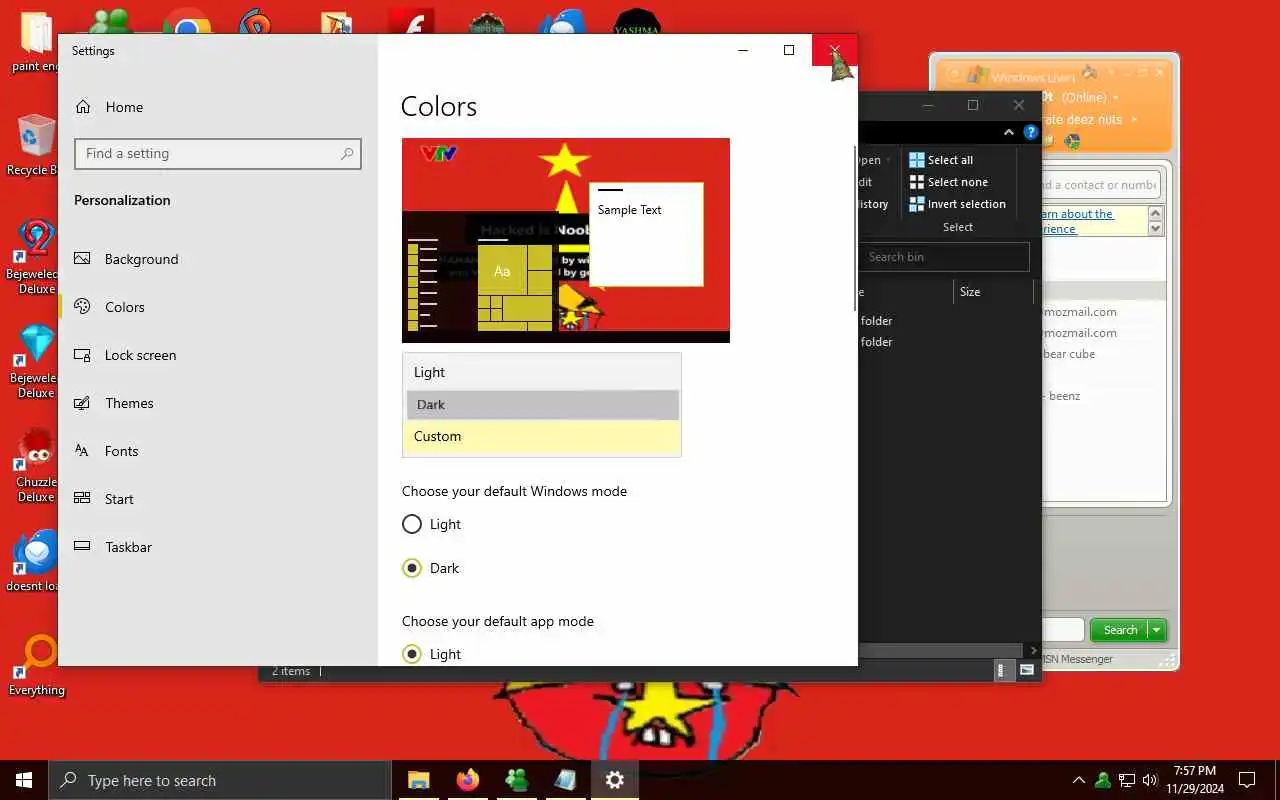
Task: Open File Explorer help question-mark icon
Action: (x=1031, y=132)
